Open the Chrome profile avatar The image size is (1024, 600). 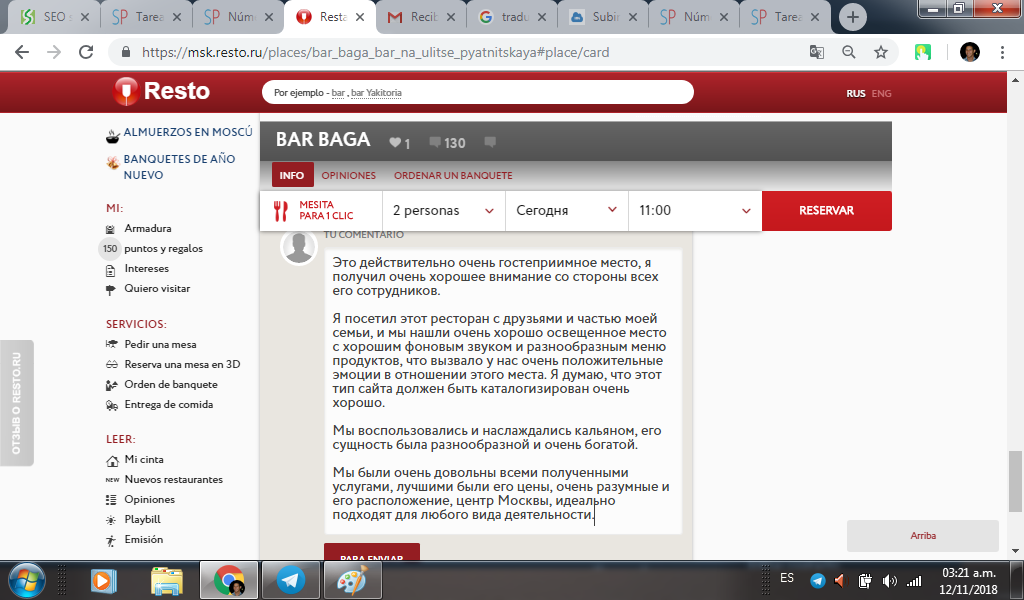click(x=970, y=52)
